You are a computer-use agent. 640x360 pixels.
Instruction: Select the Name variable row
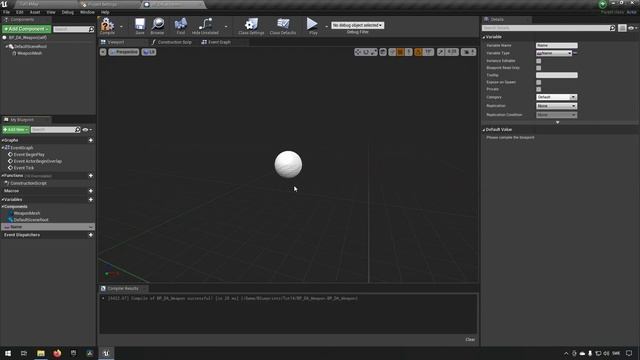tap(48, 227)
